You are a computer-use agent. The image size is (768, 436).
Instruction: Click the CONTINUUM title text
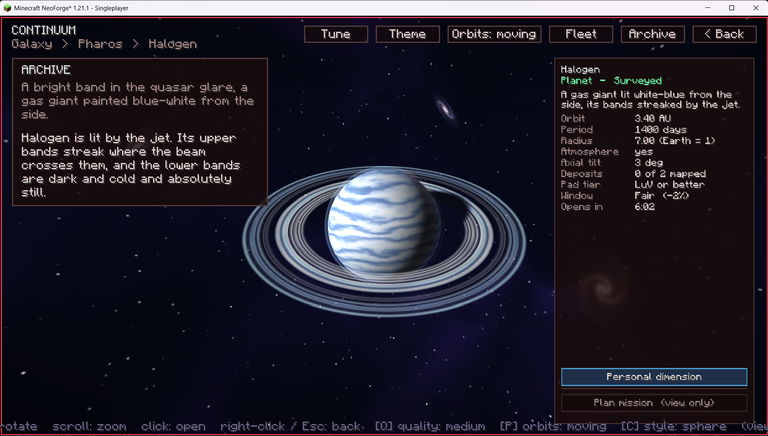click(x=44, y=30)
